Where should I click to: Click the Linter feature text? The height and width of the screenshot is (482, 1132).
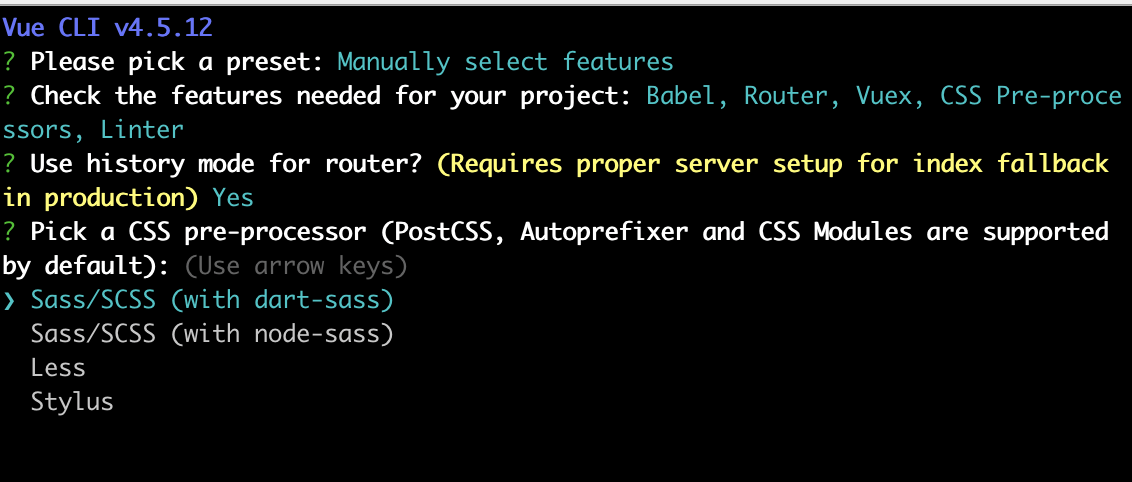tap(142, 130)
